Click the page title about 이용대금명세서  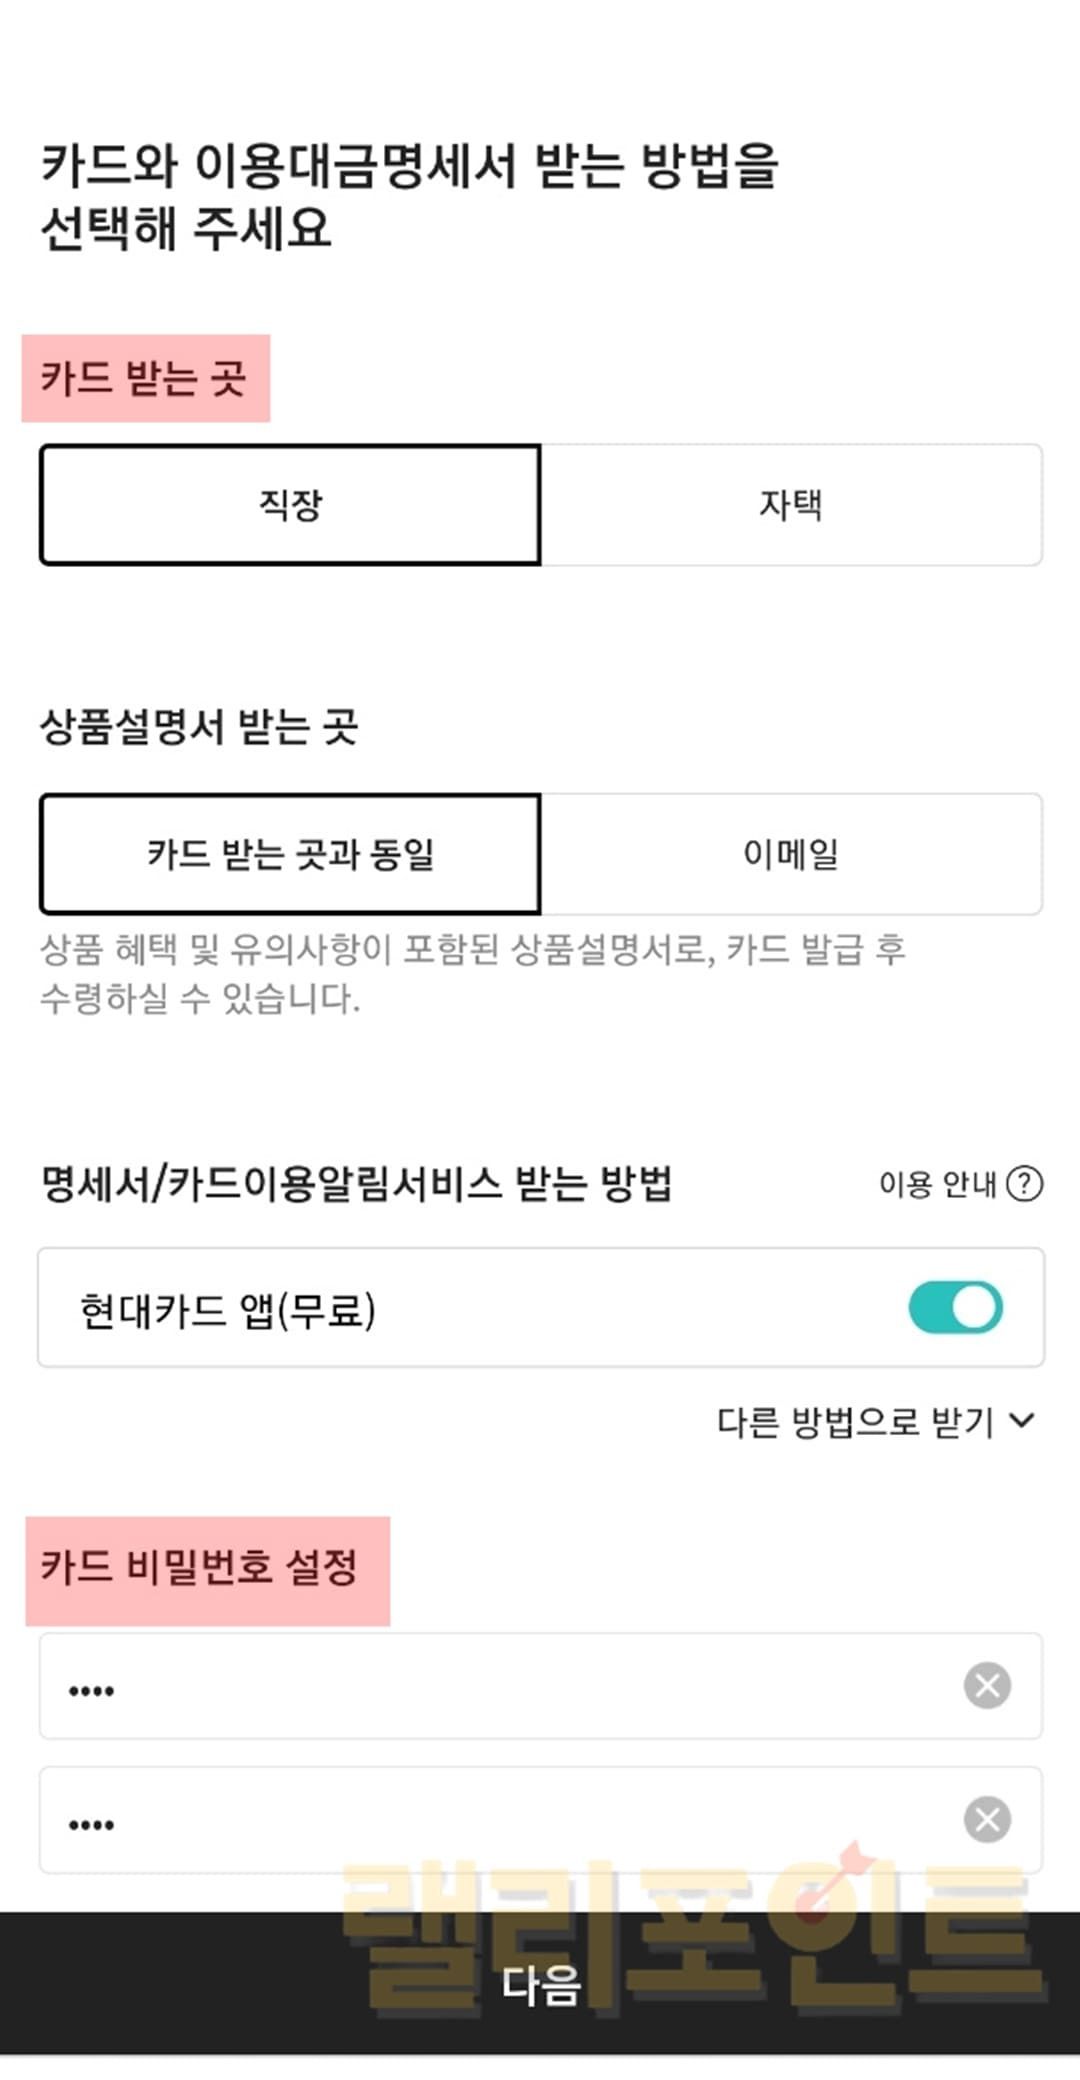click(410, 196)
